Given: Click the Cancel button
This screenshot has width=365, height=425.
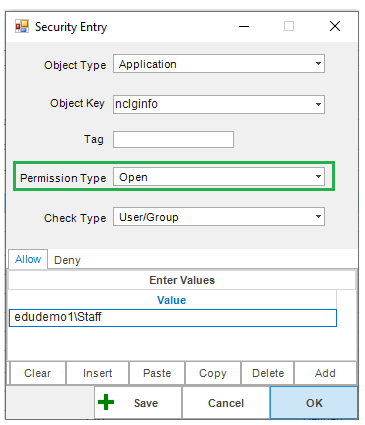Looking at the screenshot, I should point(226,403).
